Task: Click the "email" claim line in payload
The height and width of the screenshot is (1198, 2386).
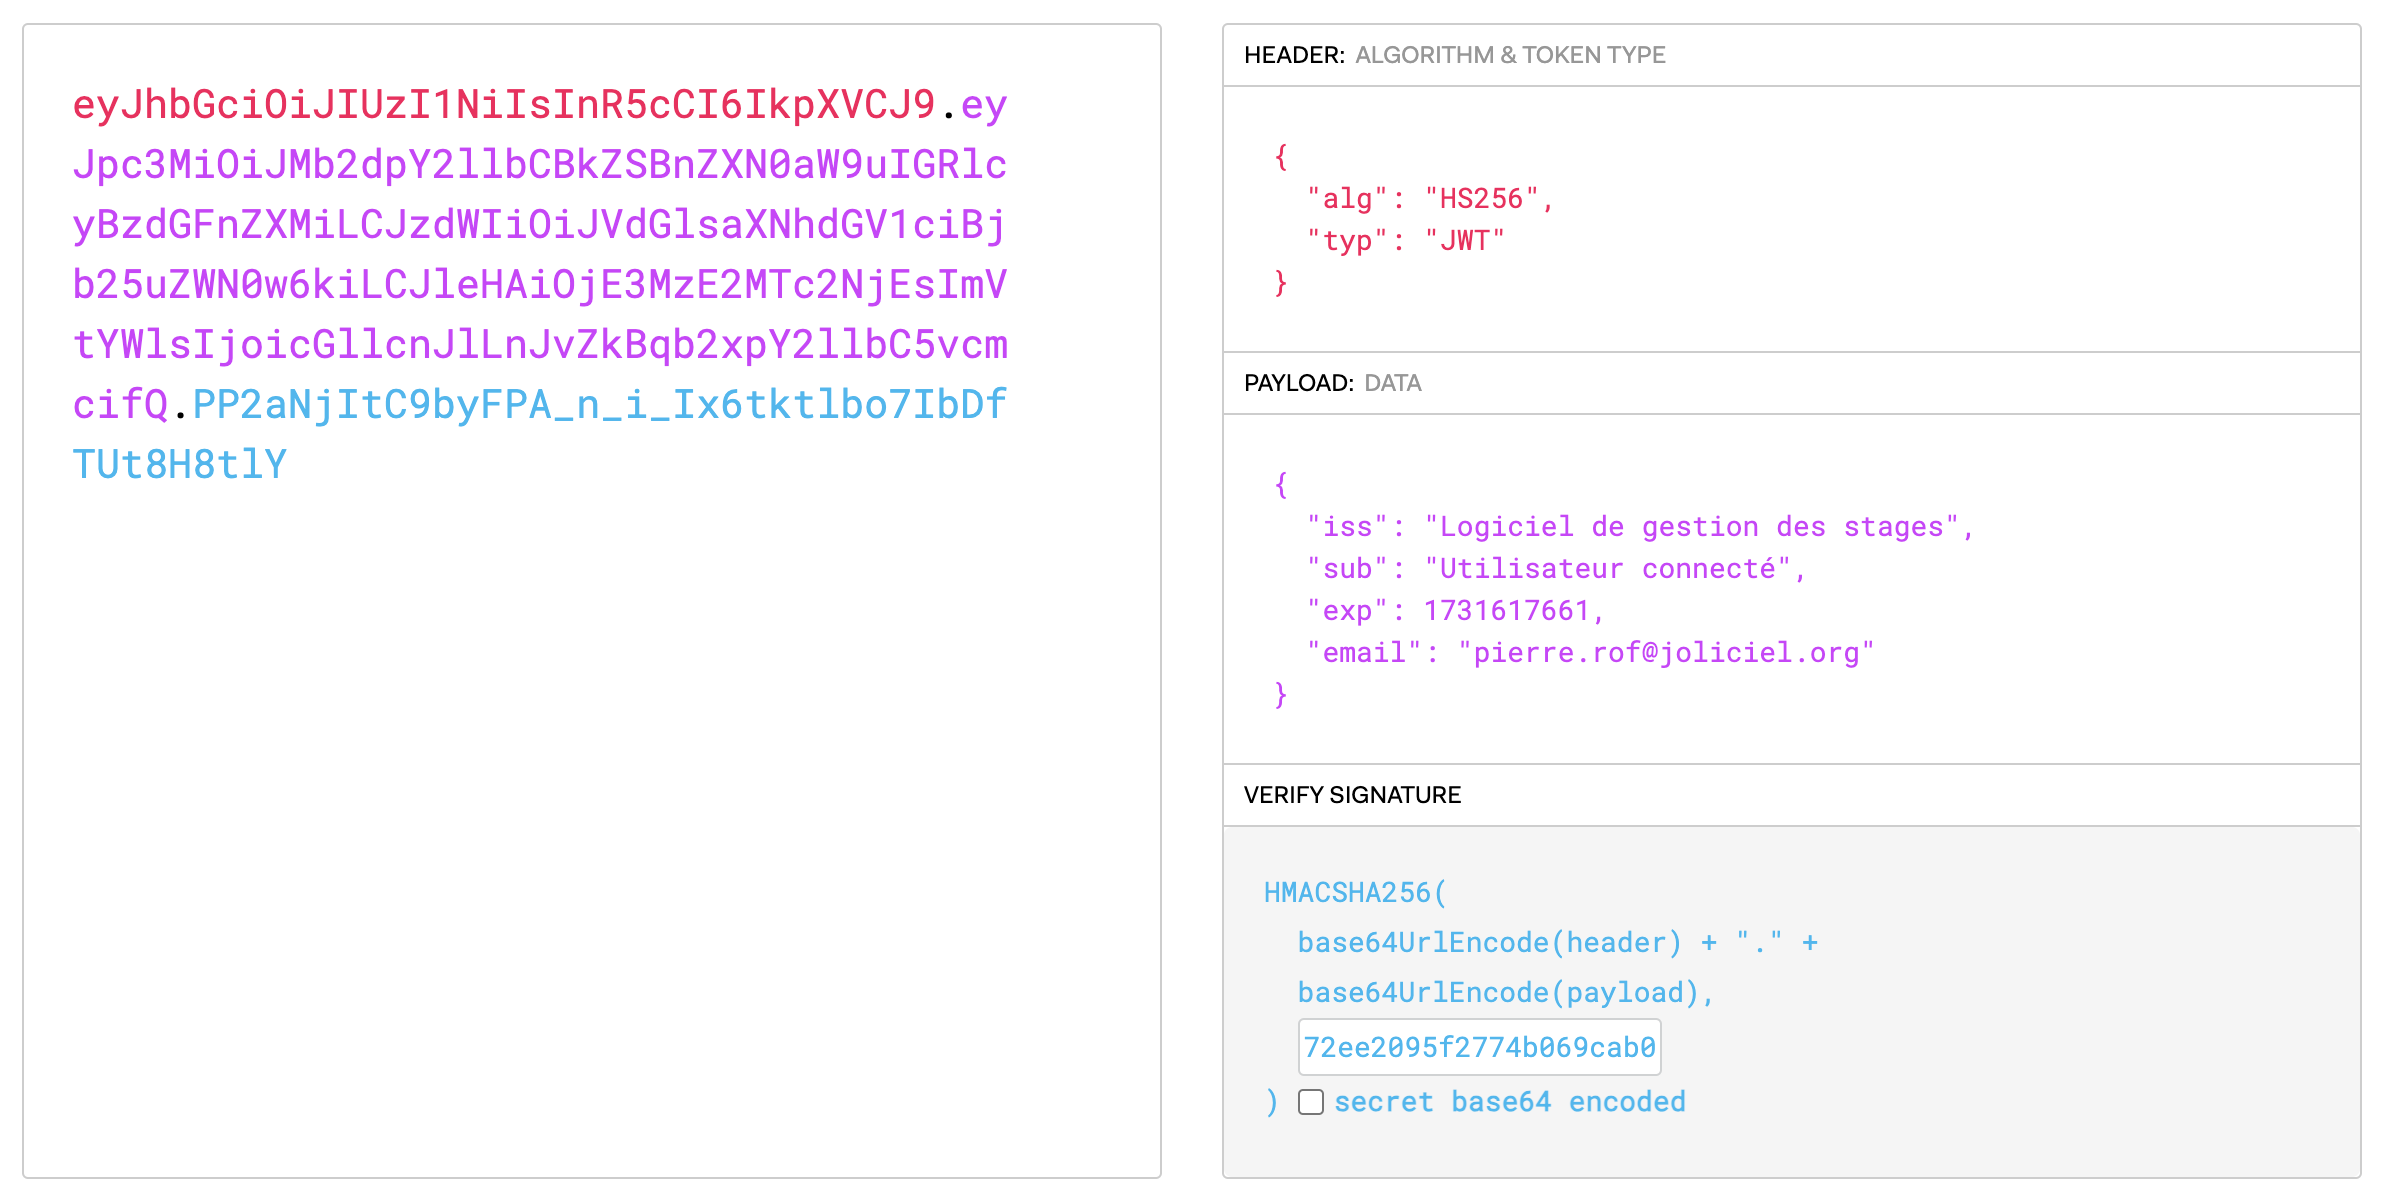Action: point(1589,653)
